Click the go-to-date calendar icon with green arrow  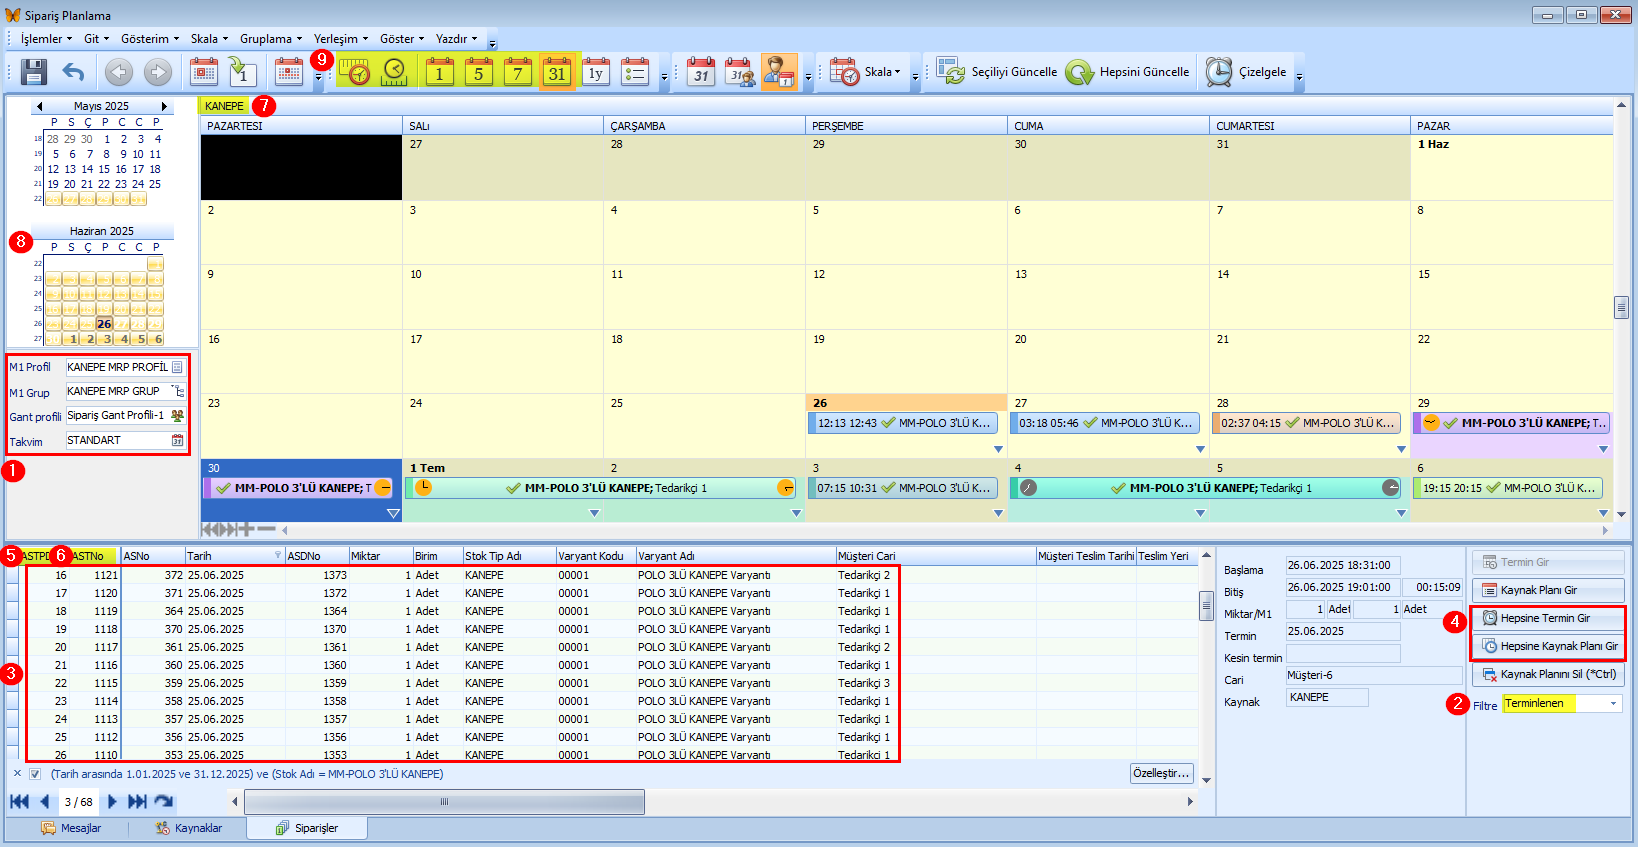pos(243,72)
